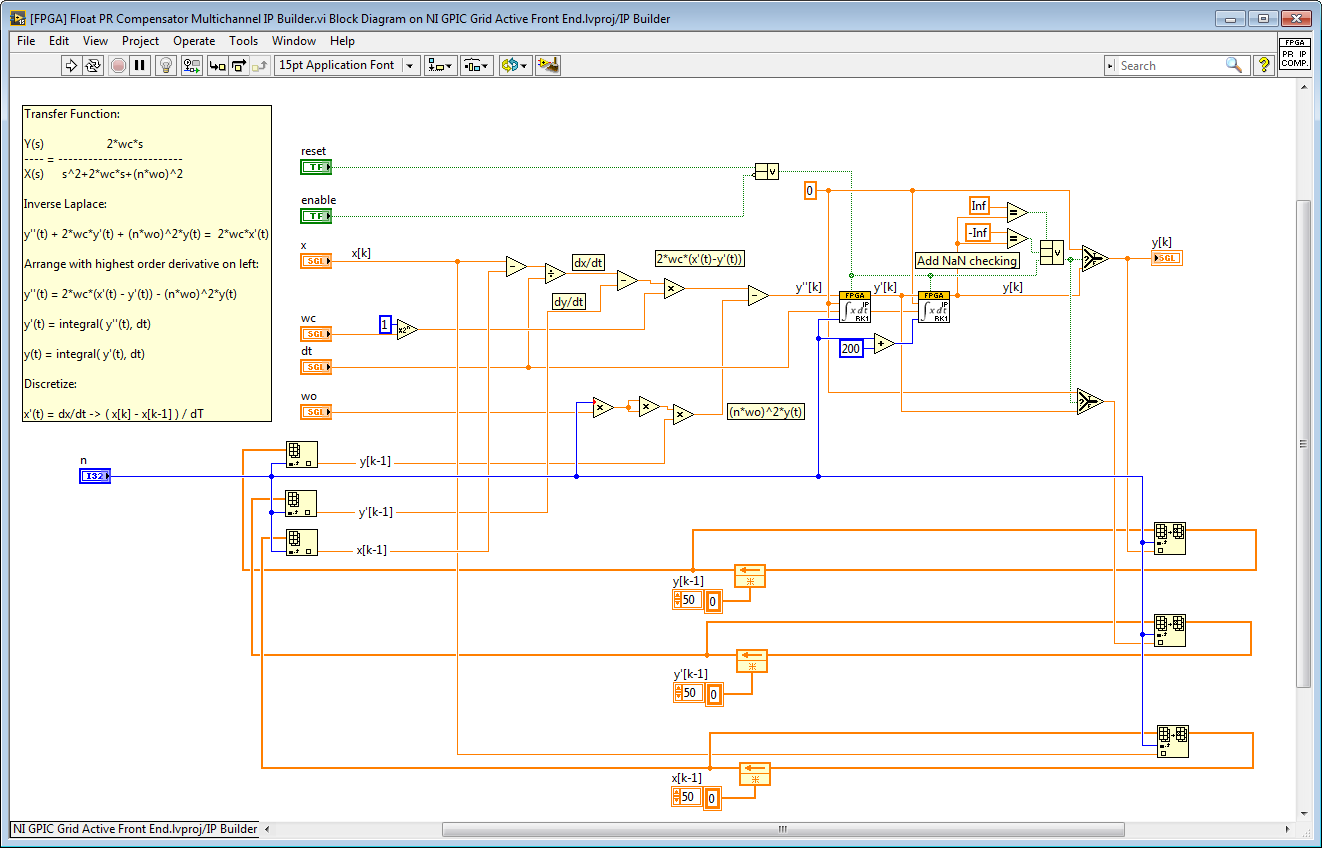
Task: Click the dx/dt label
Action: (588, 263)
